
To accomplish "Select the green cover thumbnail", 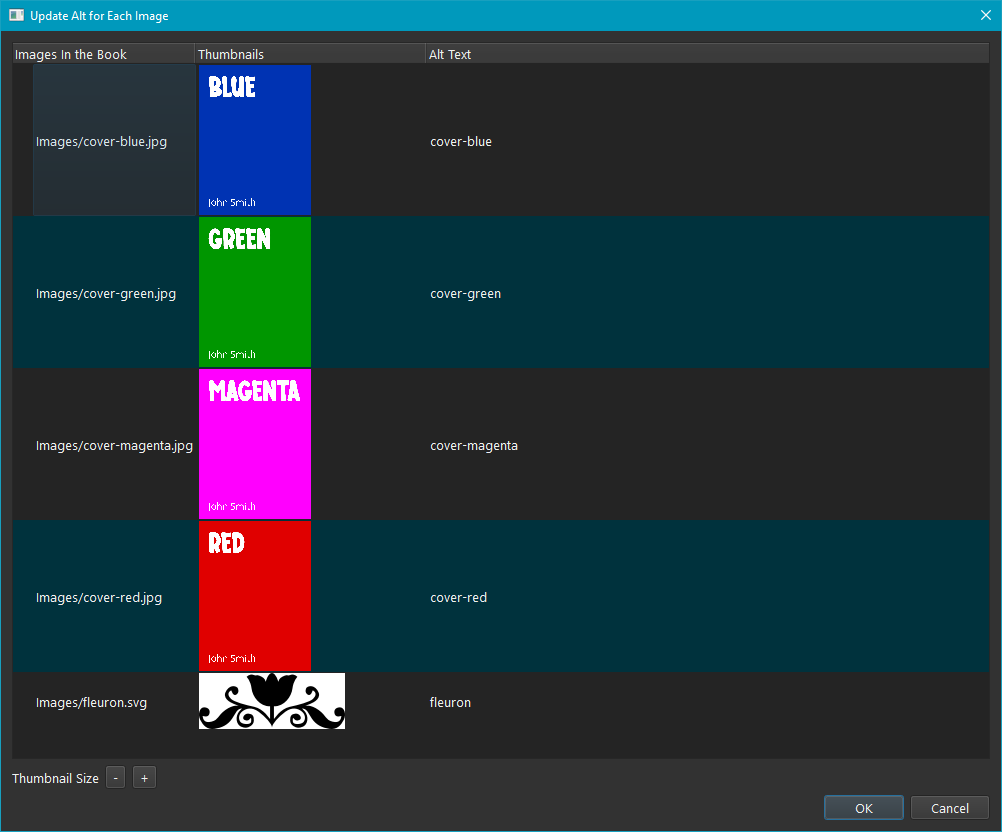I will click(x=255, y=292).
